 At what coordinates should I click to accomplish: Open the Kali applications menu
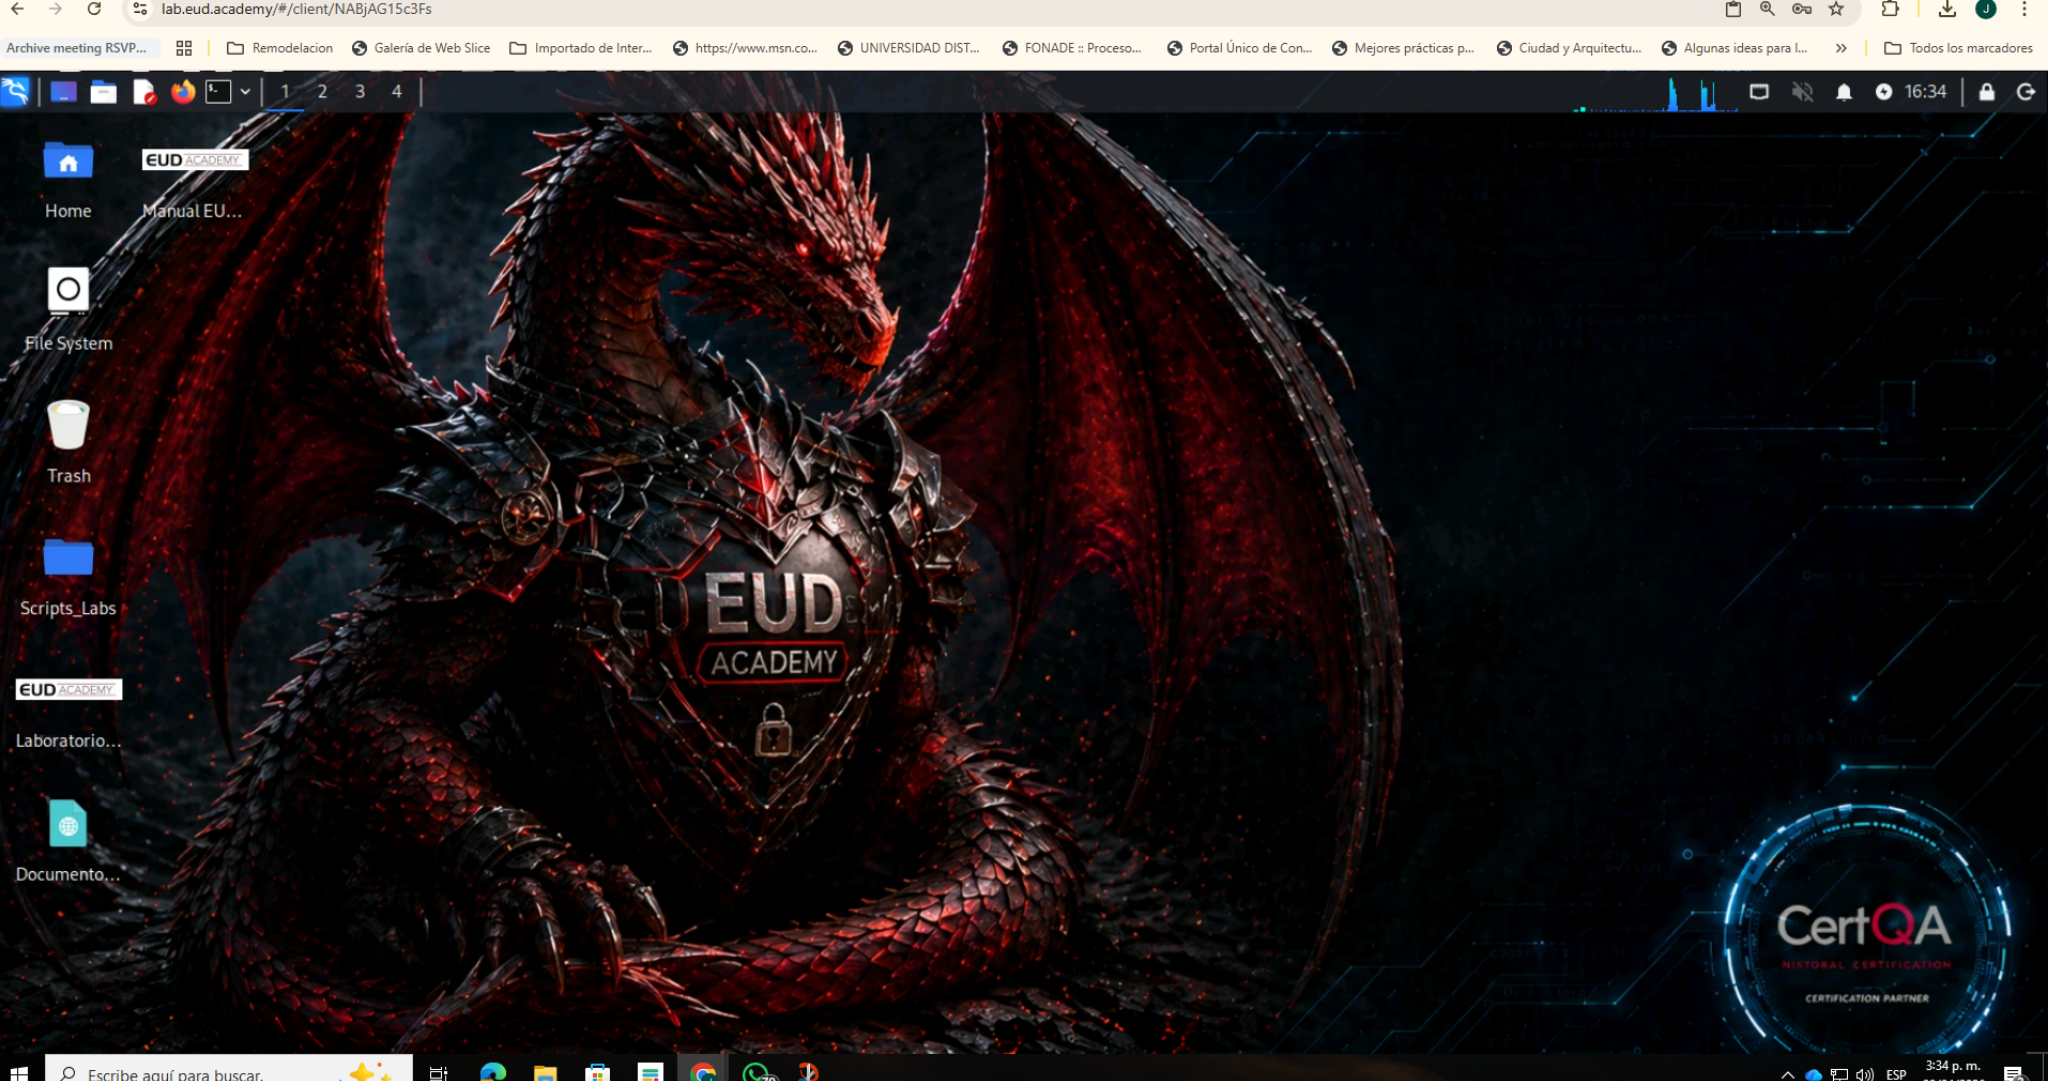pyautogui.click(x=14, y=91)
